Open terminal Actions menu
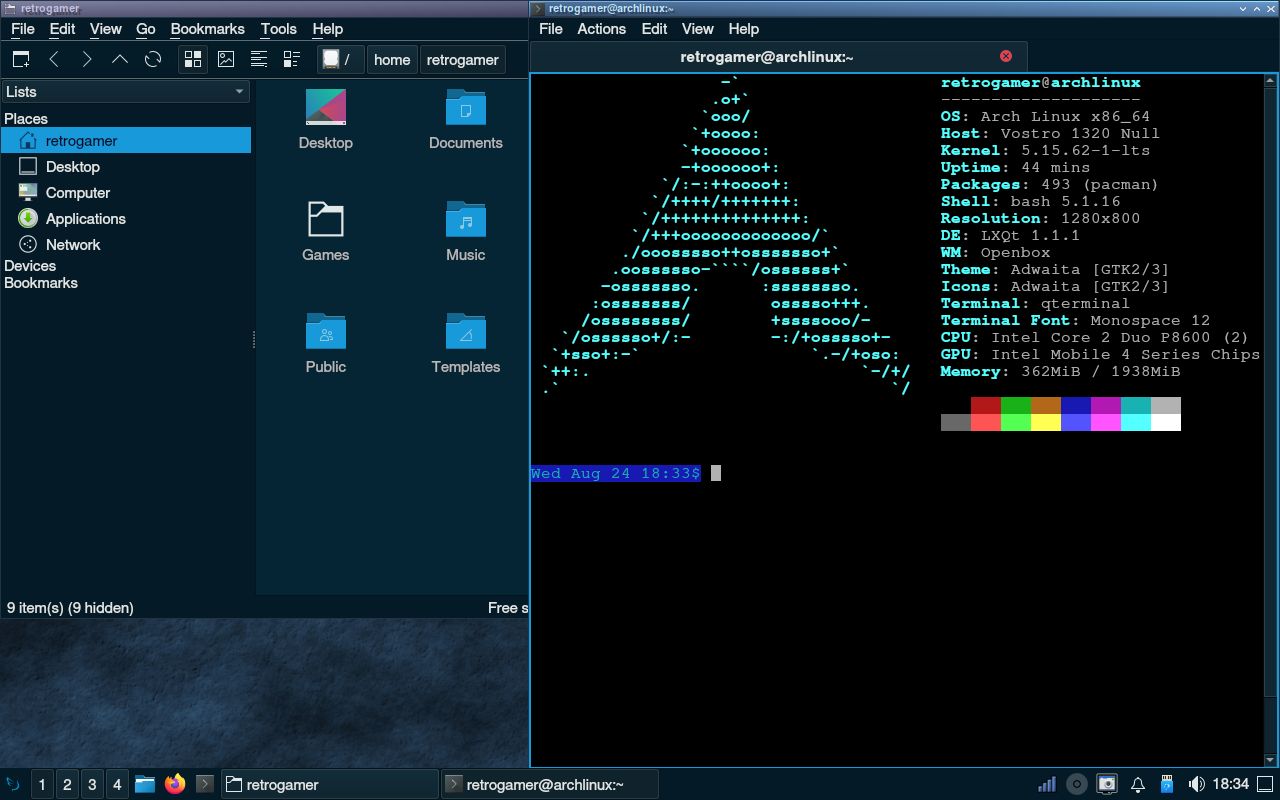Viewport: 1280px width, 800px height. [x=602, y=29]
